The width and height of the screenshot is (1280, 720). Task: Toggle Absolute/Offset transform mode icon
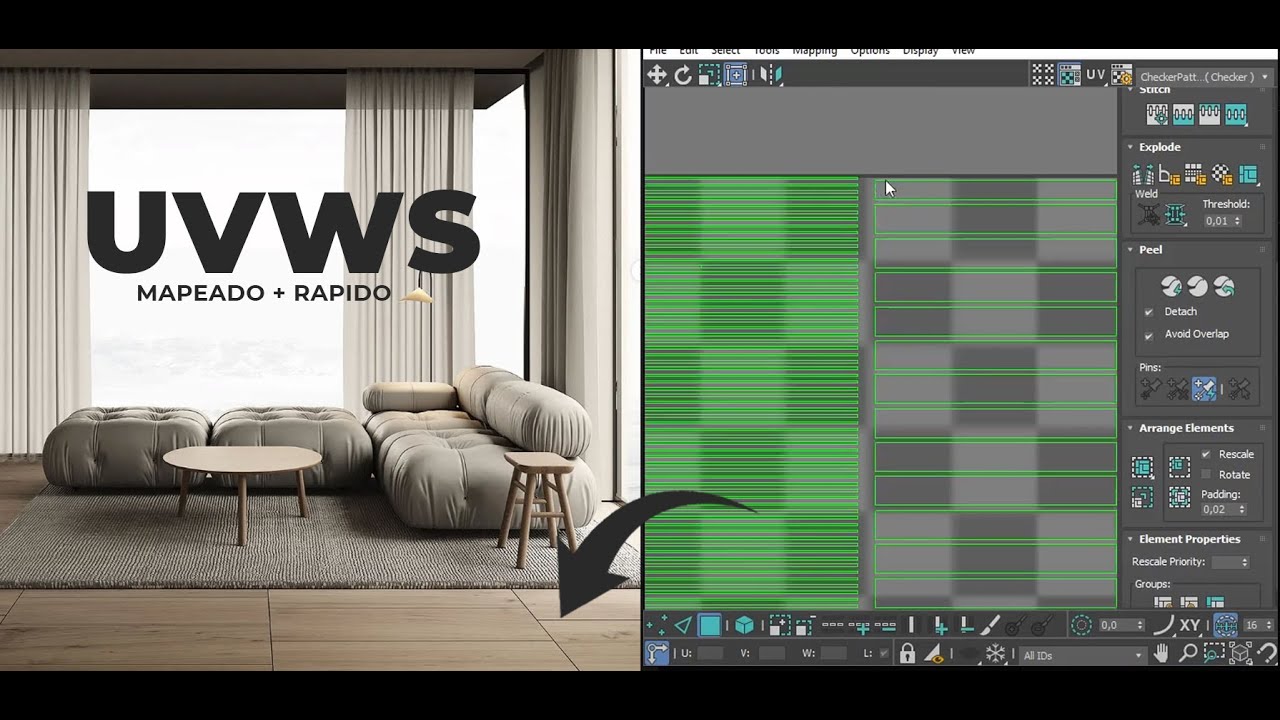pos(657,654)
